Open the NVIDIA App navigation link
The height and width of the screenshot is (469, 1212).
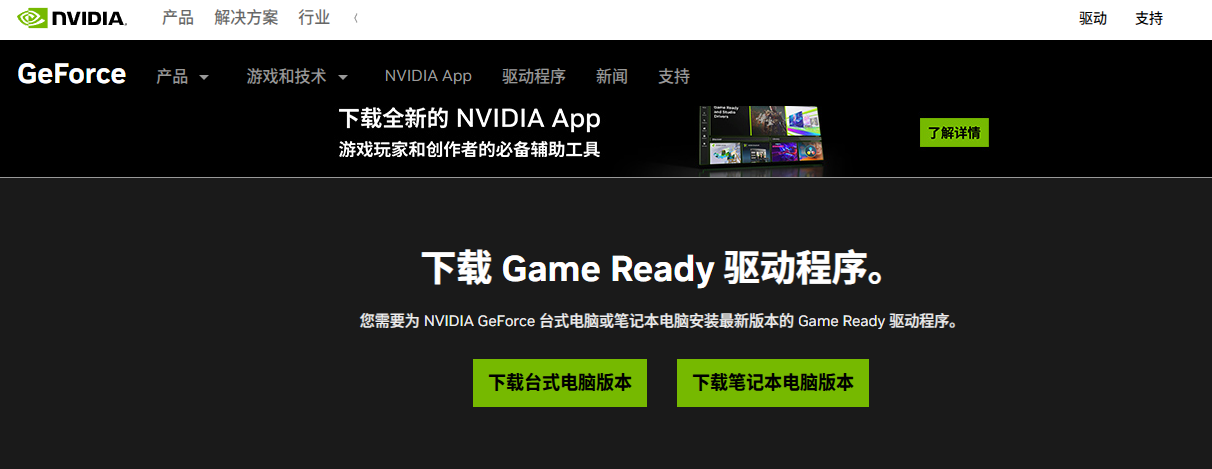428,76
